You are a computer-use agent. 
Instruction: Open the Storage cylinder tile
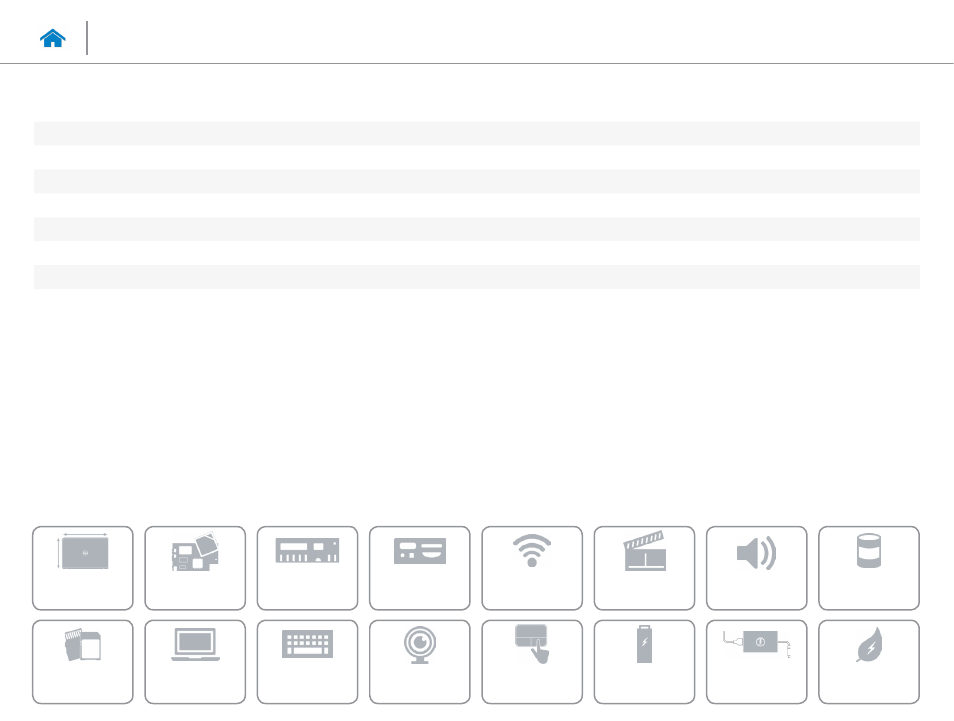pos(868,567)
